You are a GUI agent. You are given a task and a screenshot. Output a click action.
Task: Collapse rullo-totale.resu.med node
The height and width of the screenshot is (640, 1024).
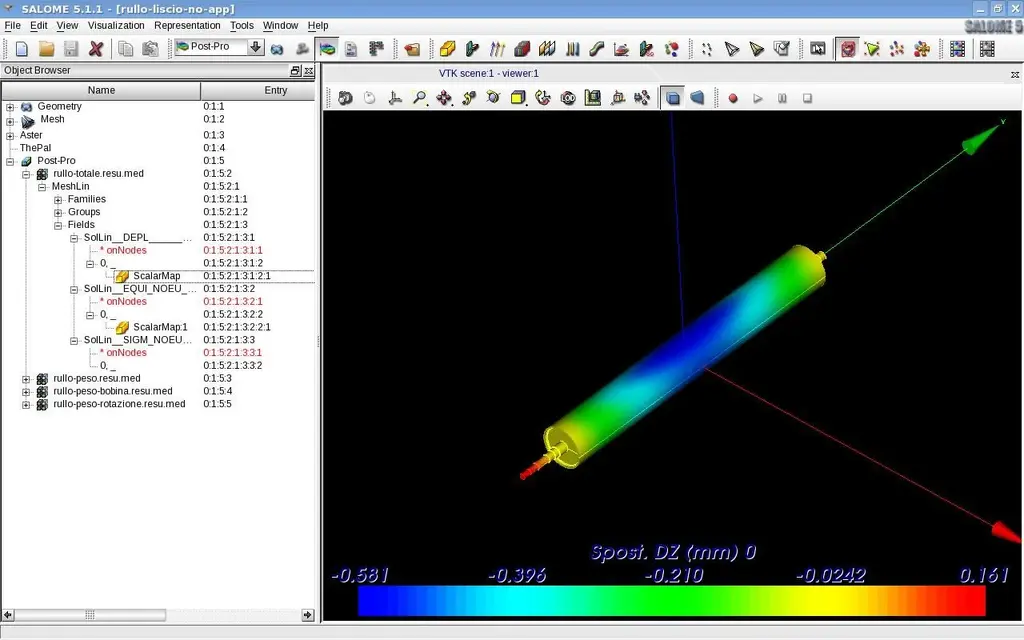26,174
